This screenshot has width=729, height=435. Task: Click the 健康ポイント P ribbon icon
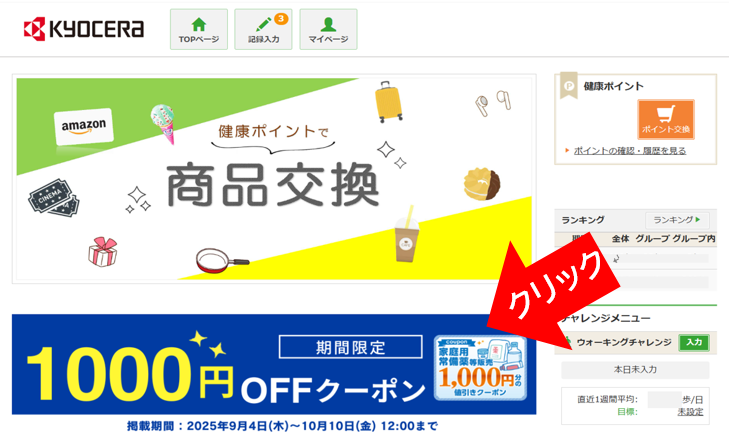pos(569,86)
